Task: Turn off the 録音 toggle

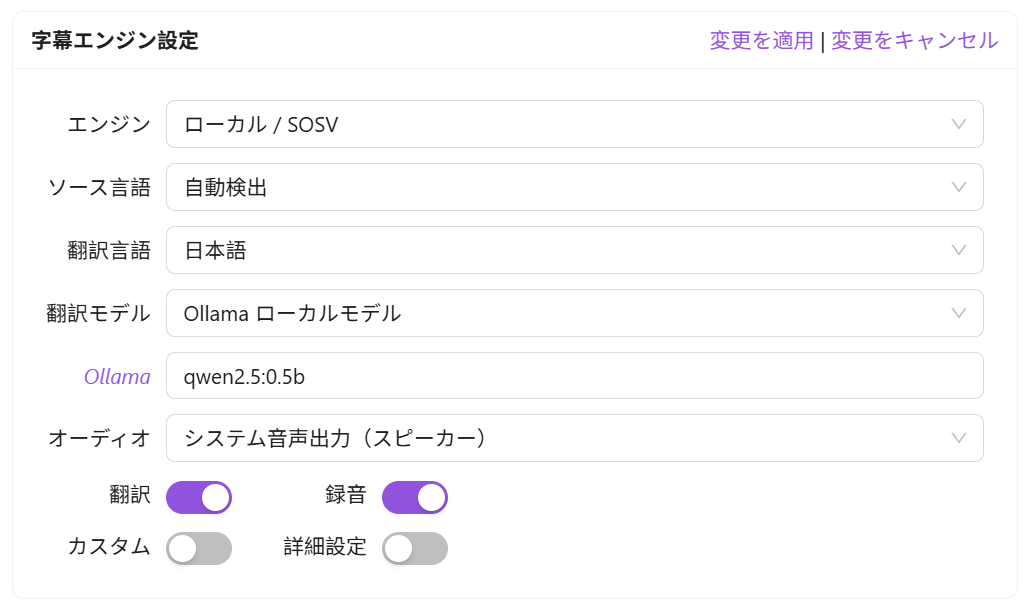Action: pos(415,497)
